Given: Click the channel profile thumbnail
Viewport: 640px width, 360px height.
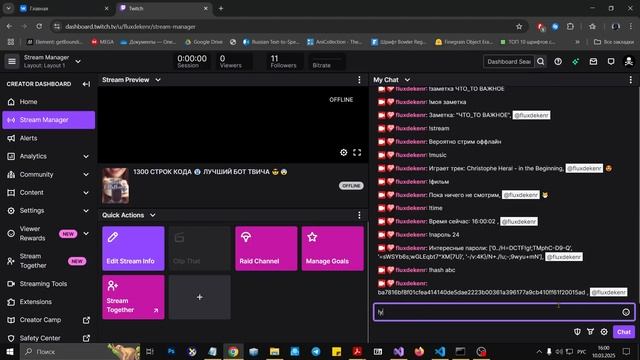Looking at the screenshot, I should click(x=116, y=185).
